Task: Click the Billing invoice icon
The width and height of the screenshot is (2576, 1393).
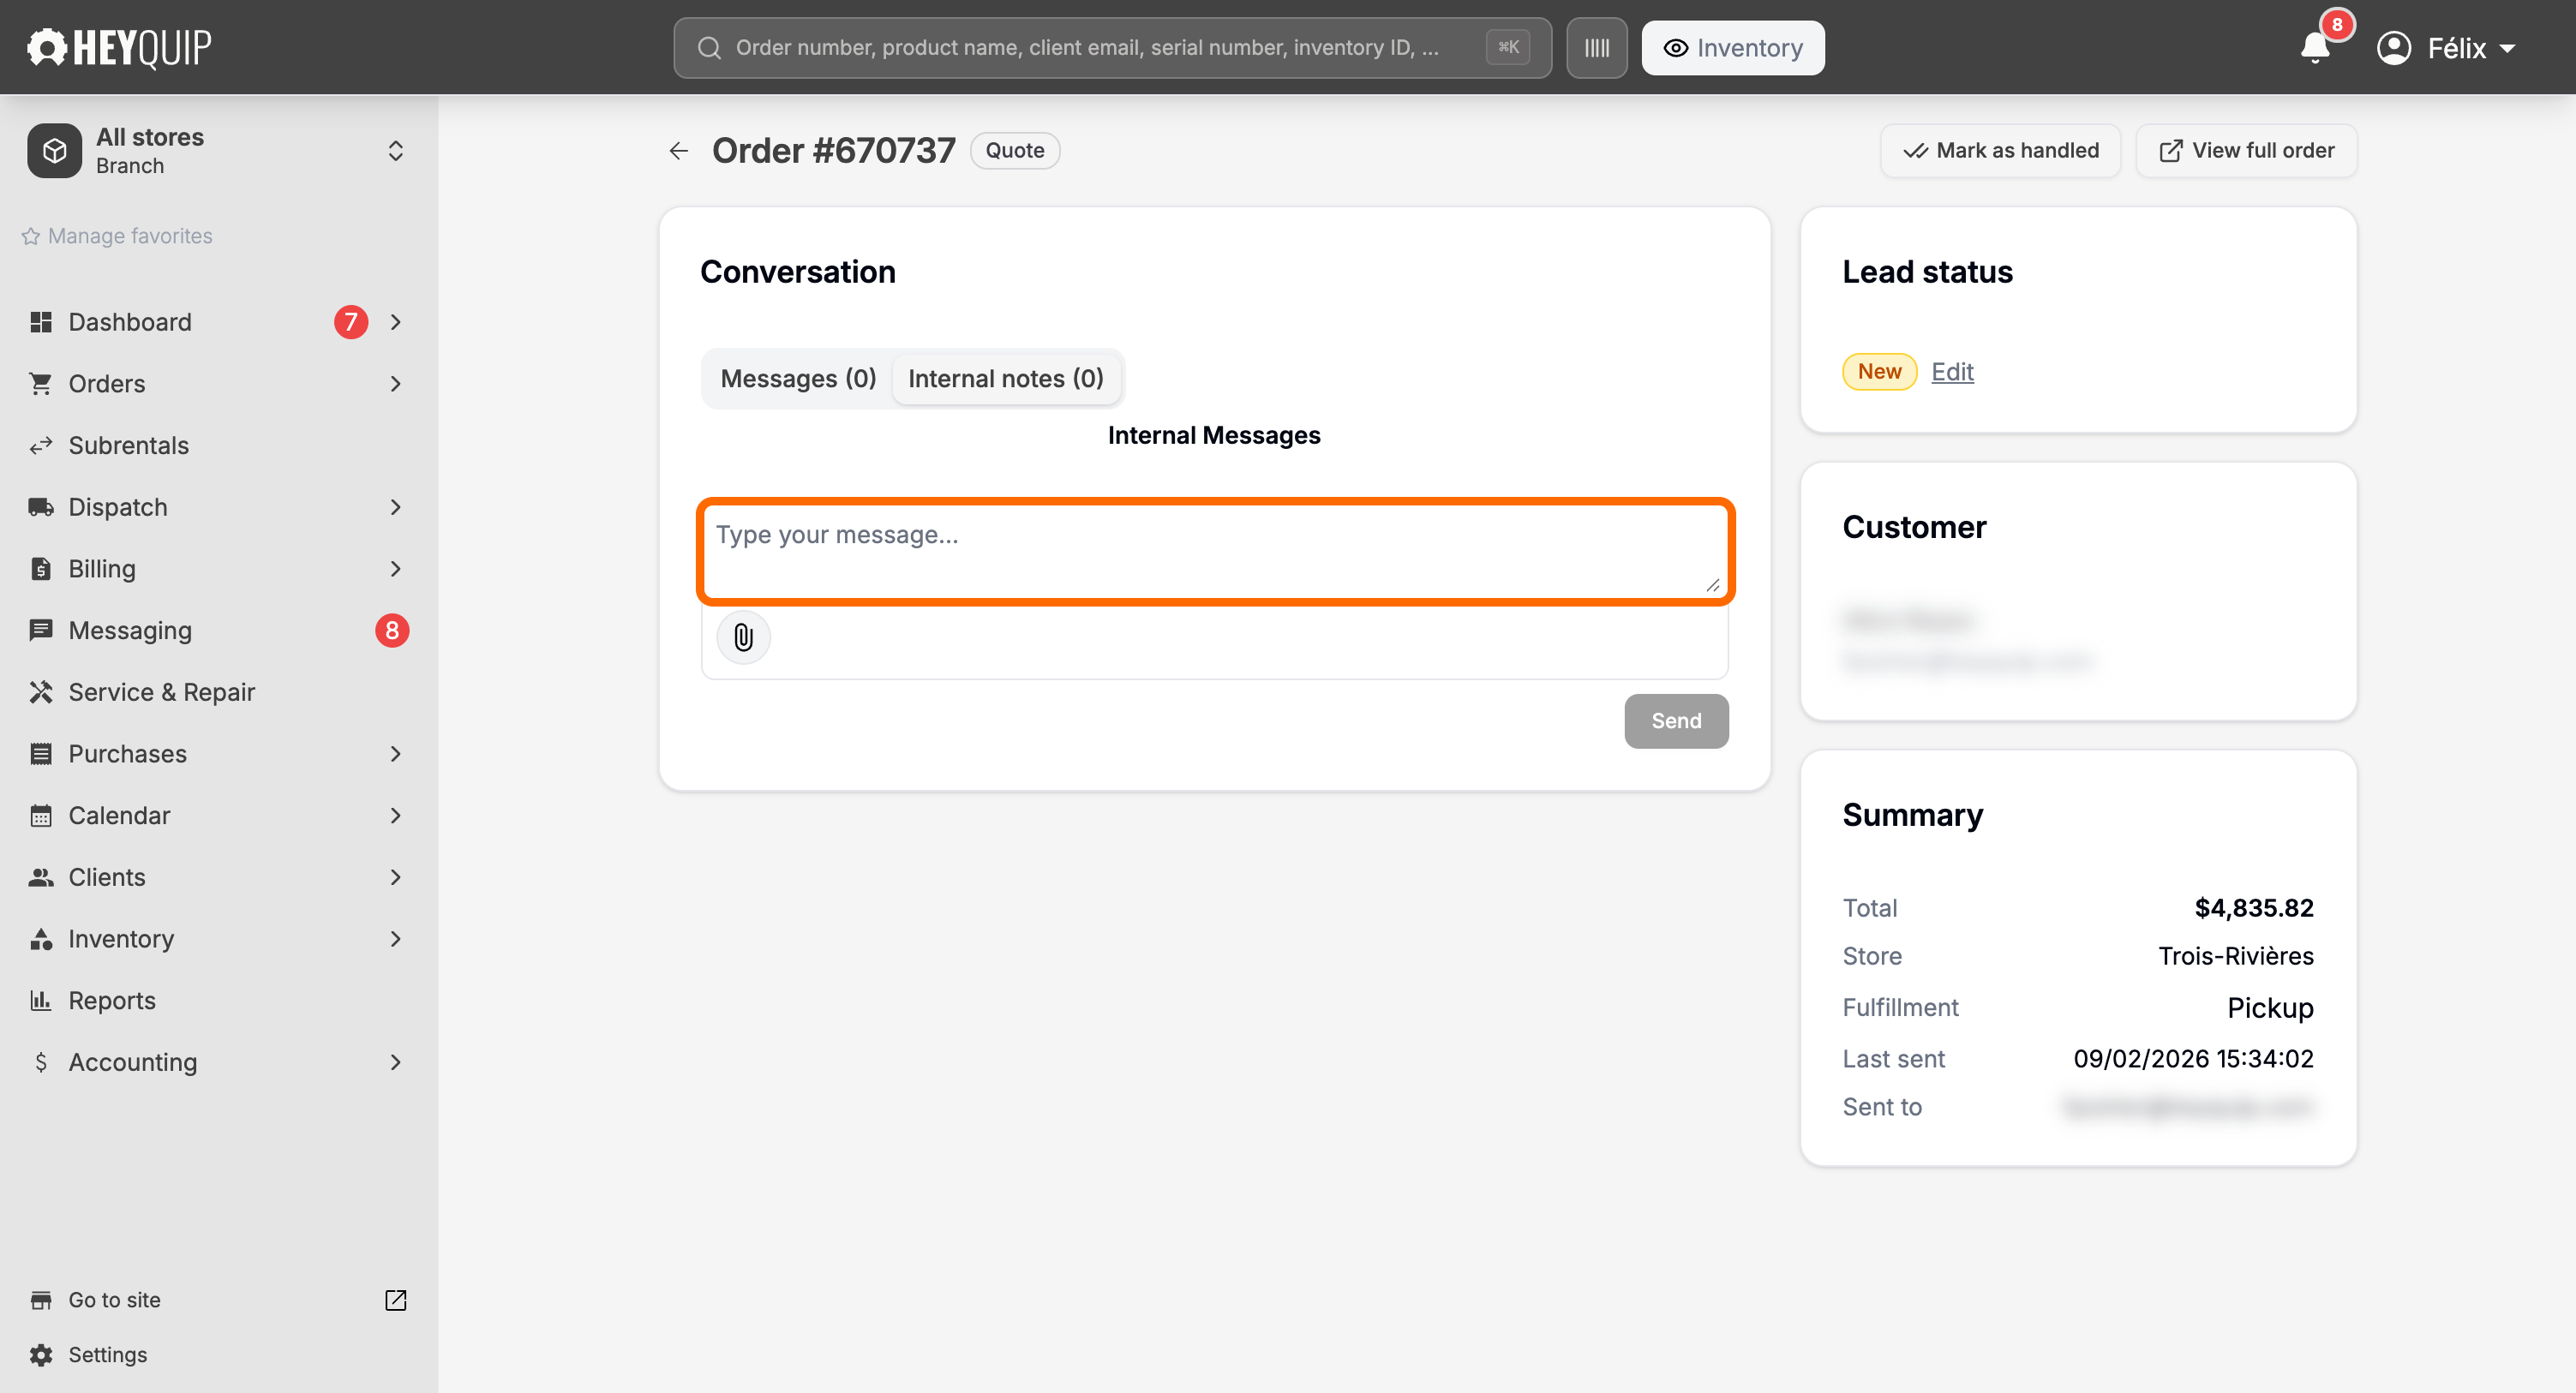Action: [40, 569]
